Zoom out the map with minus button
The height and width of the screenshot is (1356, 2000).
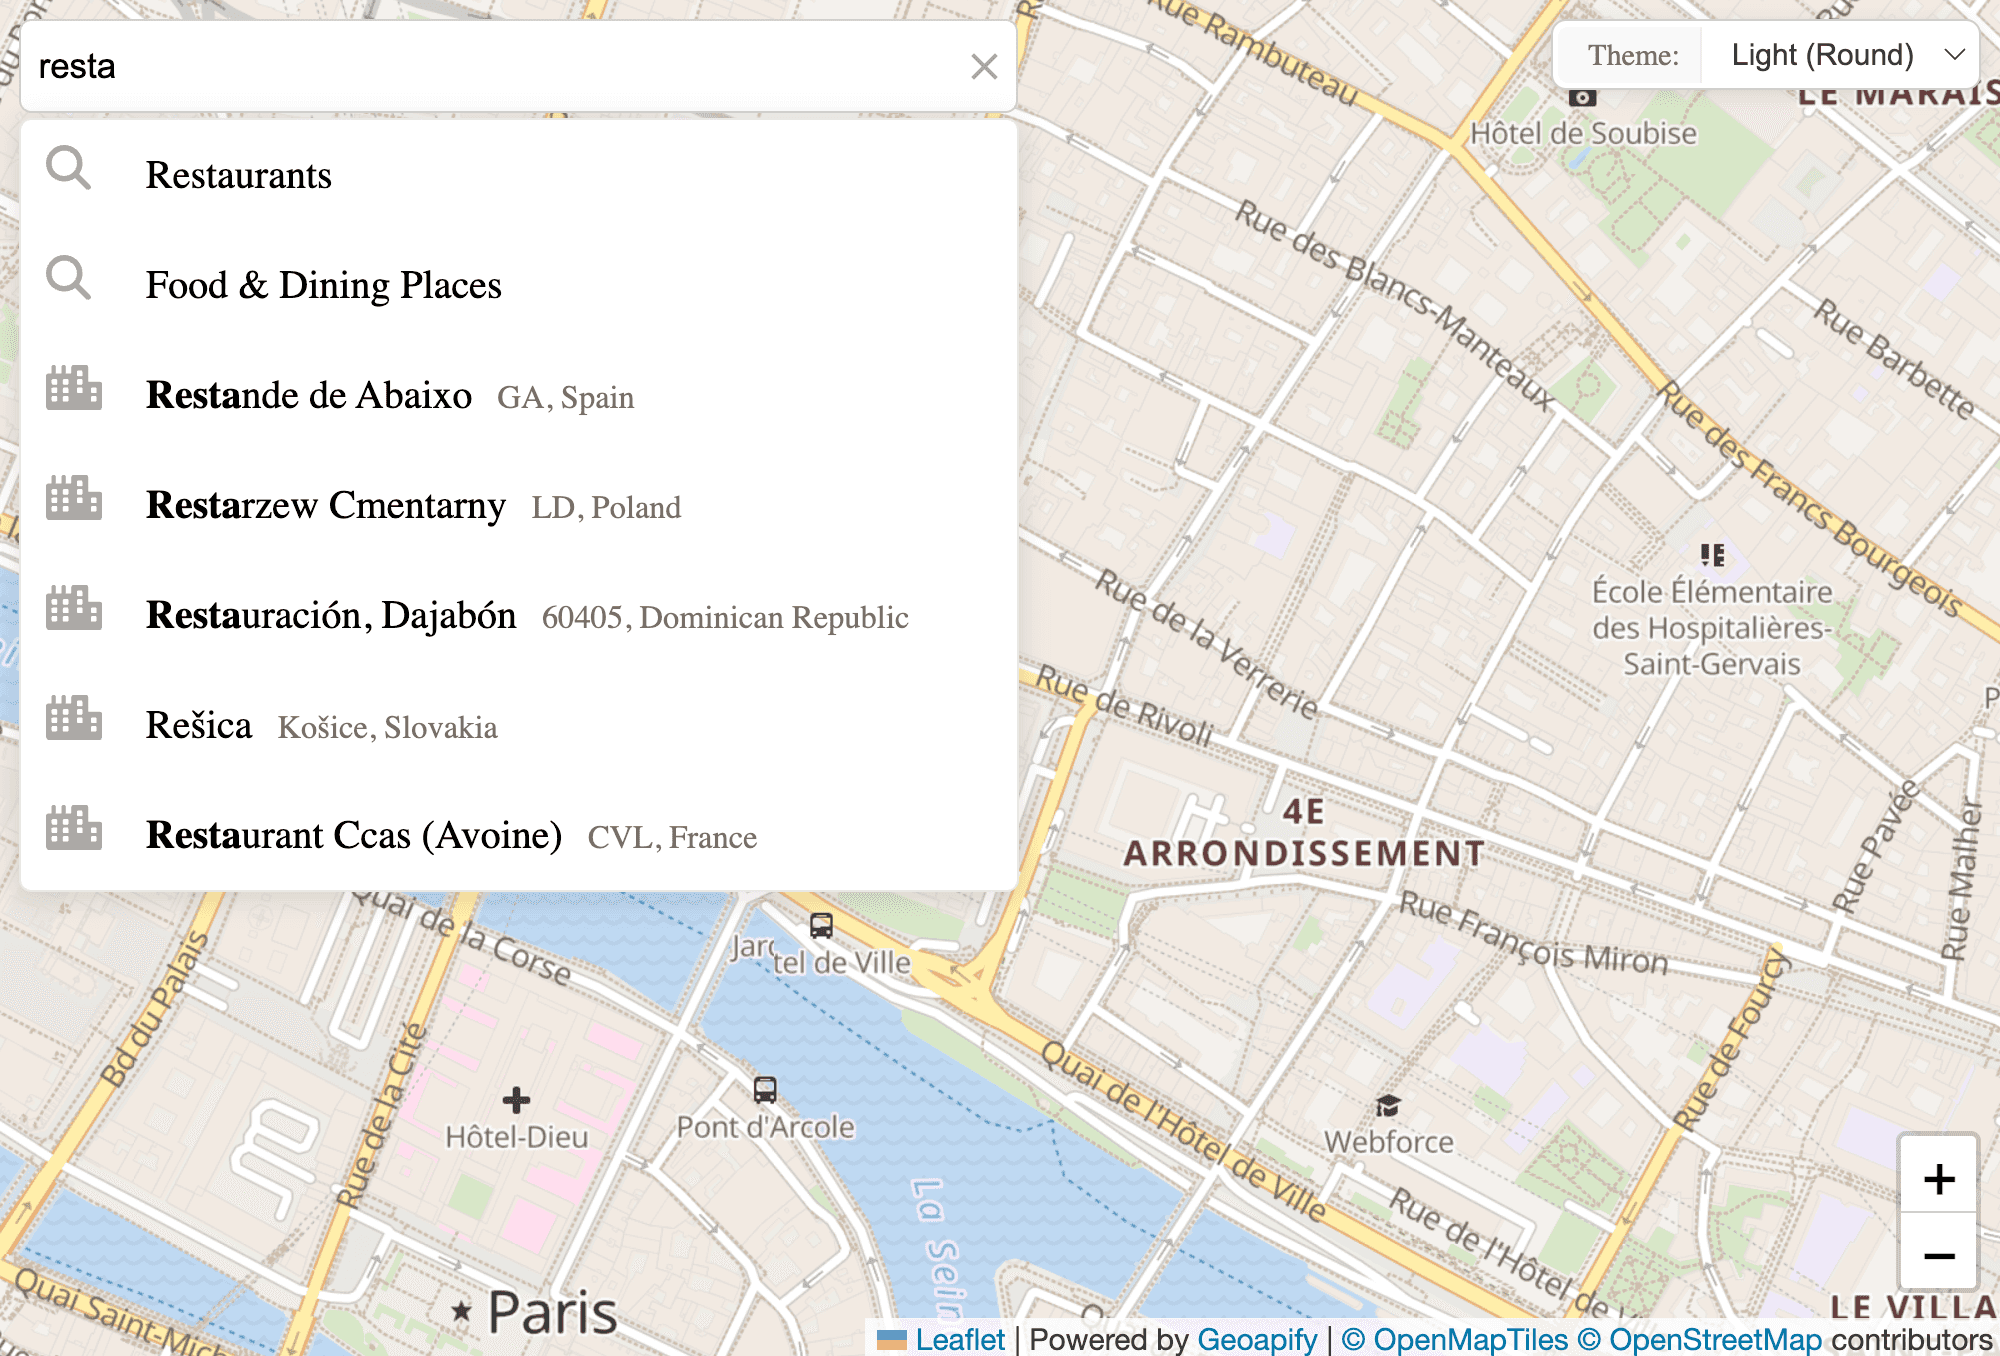[1938, 1255]
